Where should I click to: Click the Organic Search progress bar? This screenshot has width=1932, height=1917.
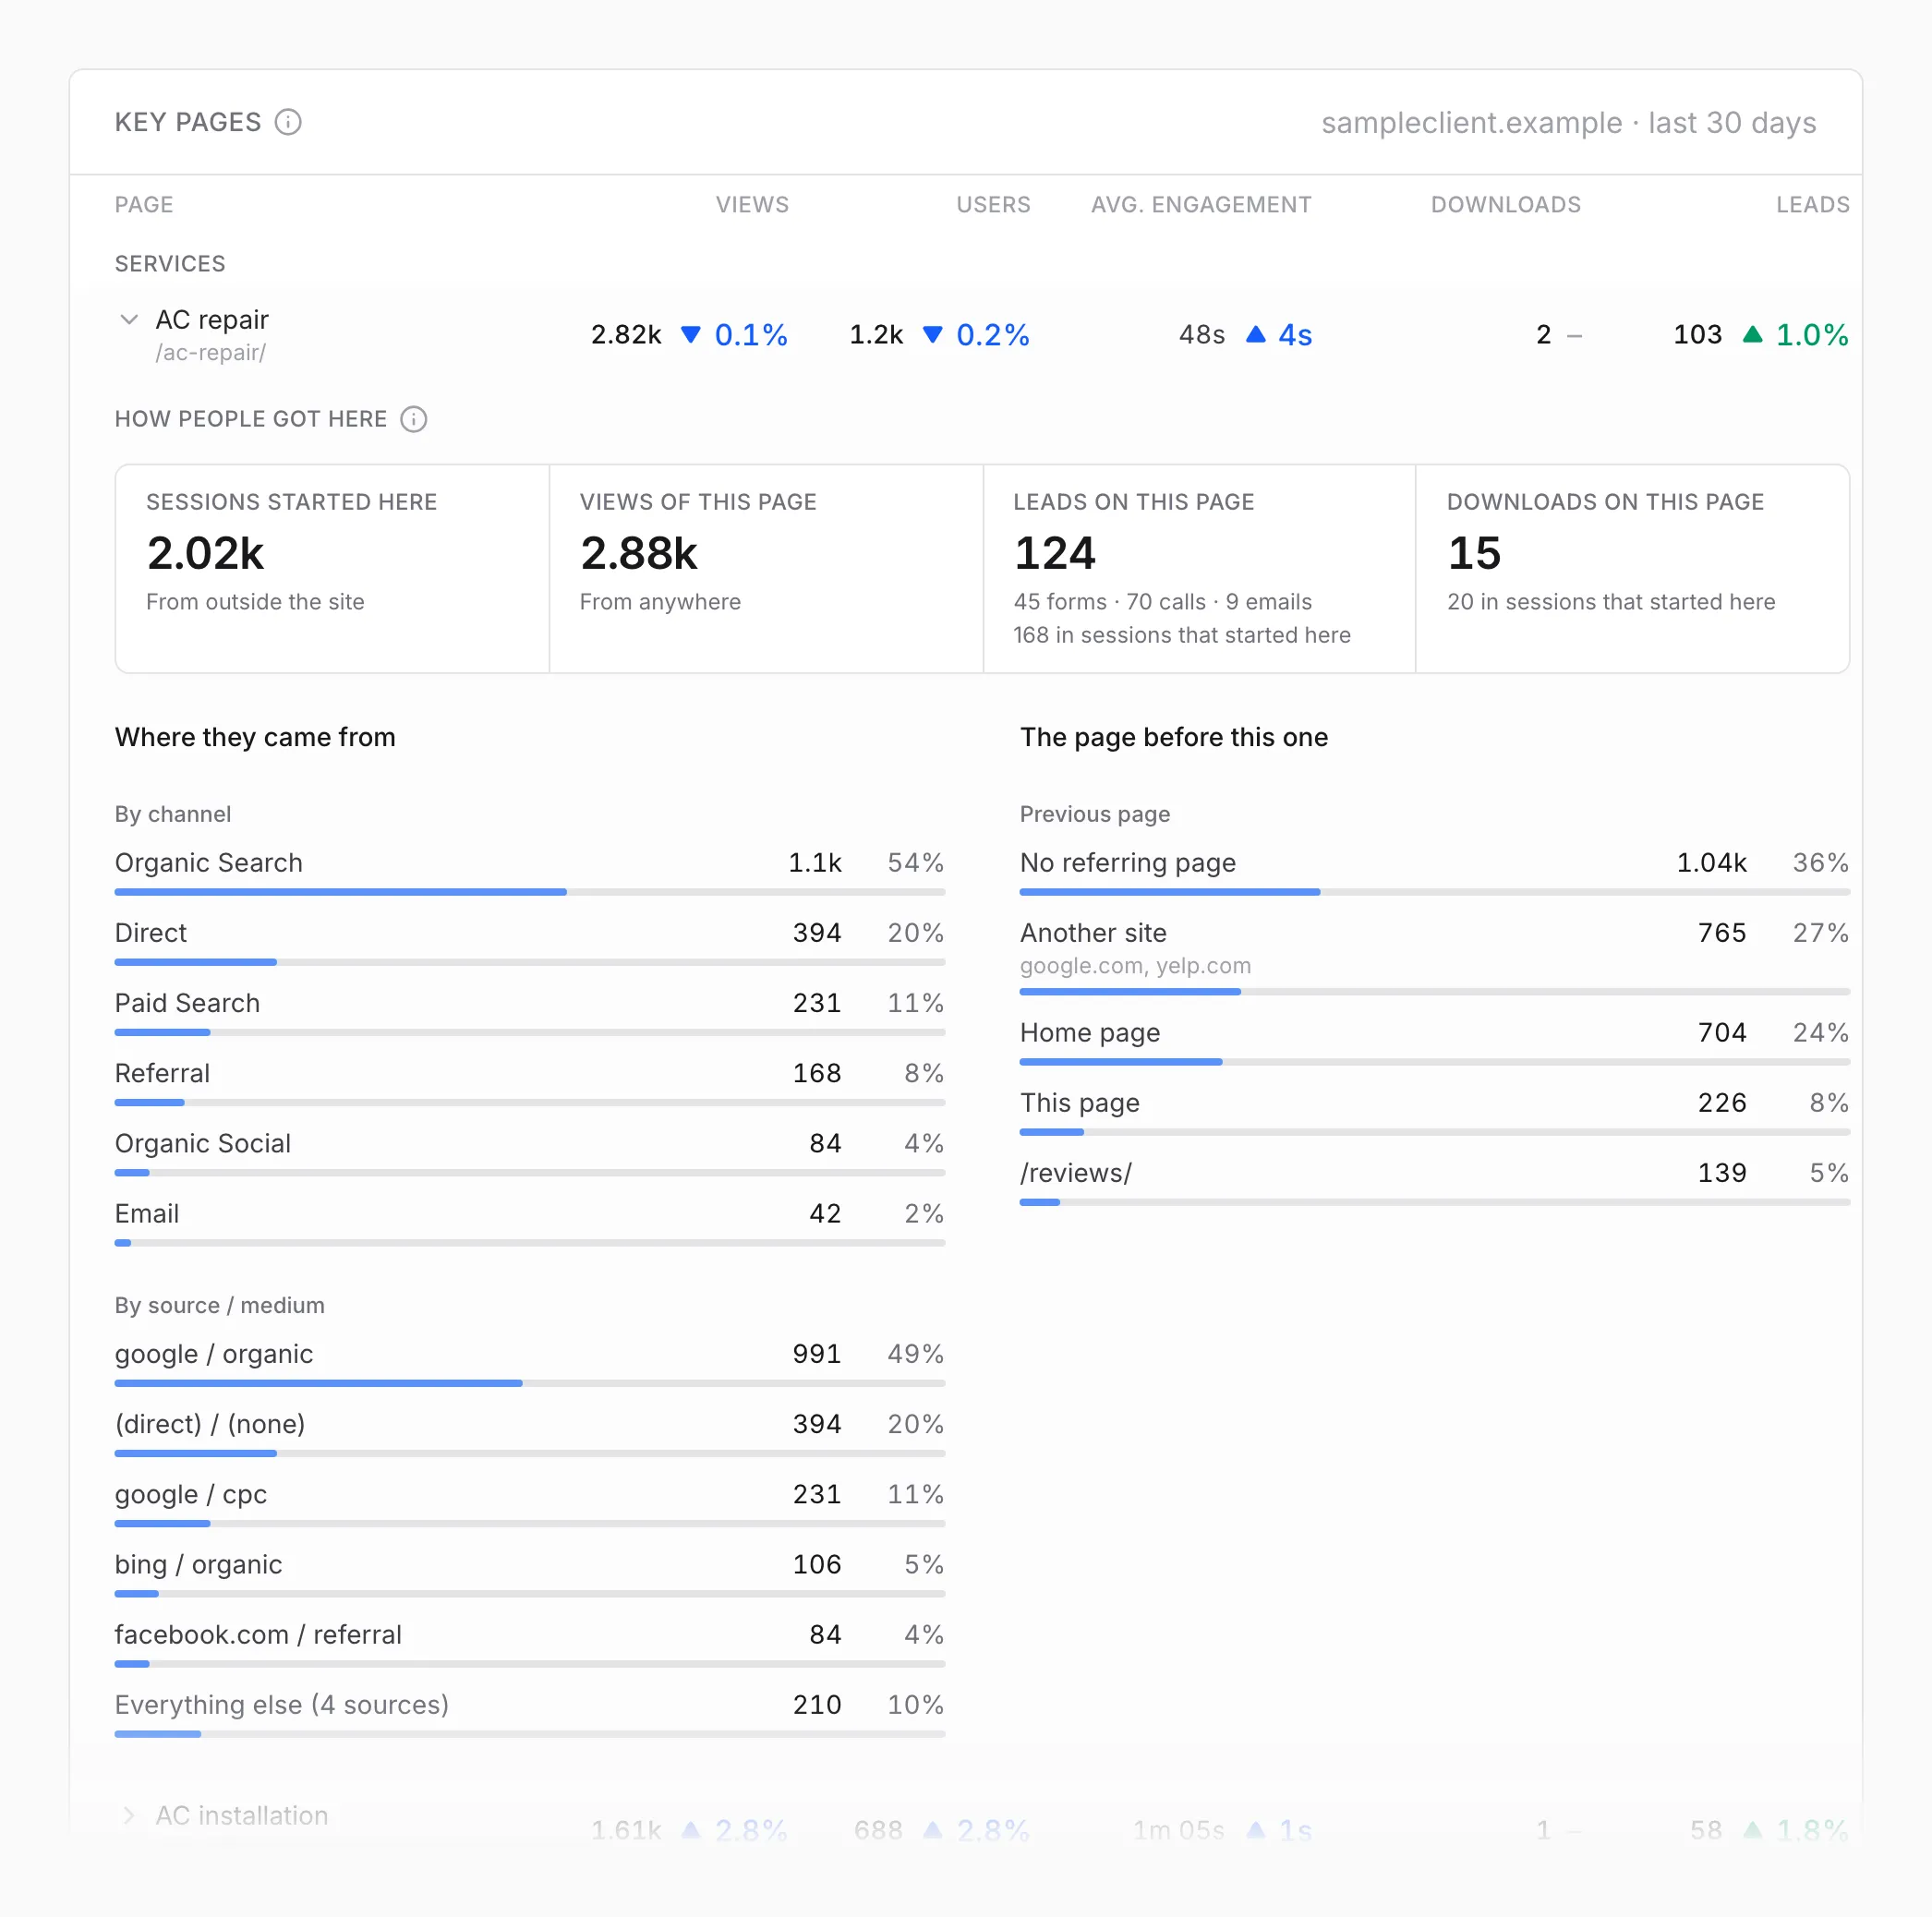[530, 892]
